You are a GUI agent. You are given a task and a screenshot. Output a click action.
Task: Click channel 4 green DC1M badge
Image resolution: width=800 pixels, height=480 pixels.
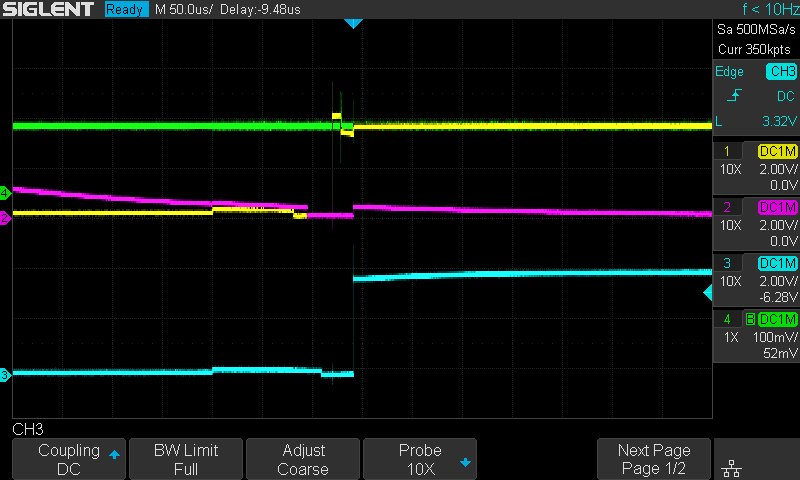click(x=778, y=319)
